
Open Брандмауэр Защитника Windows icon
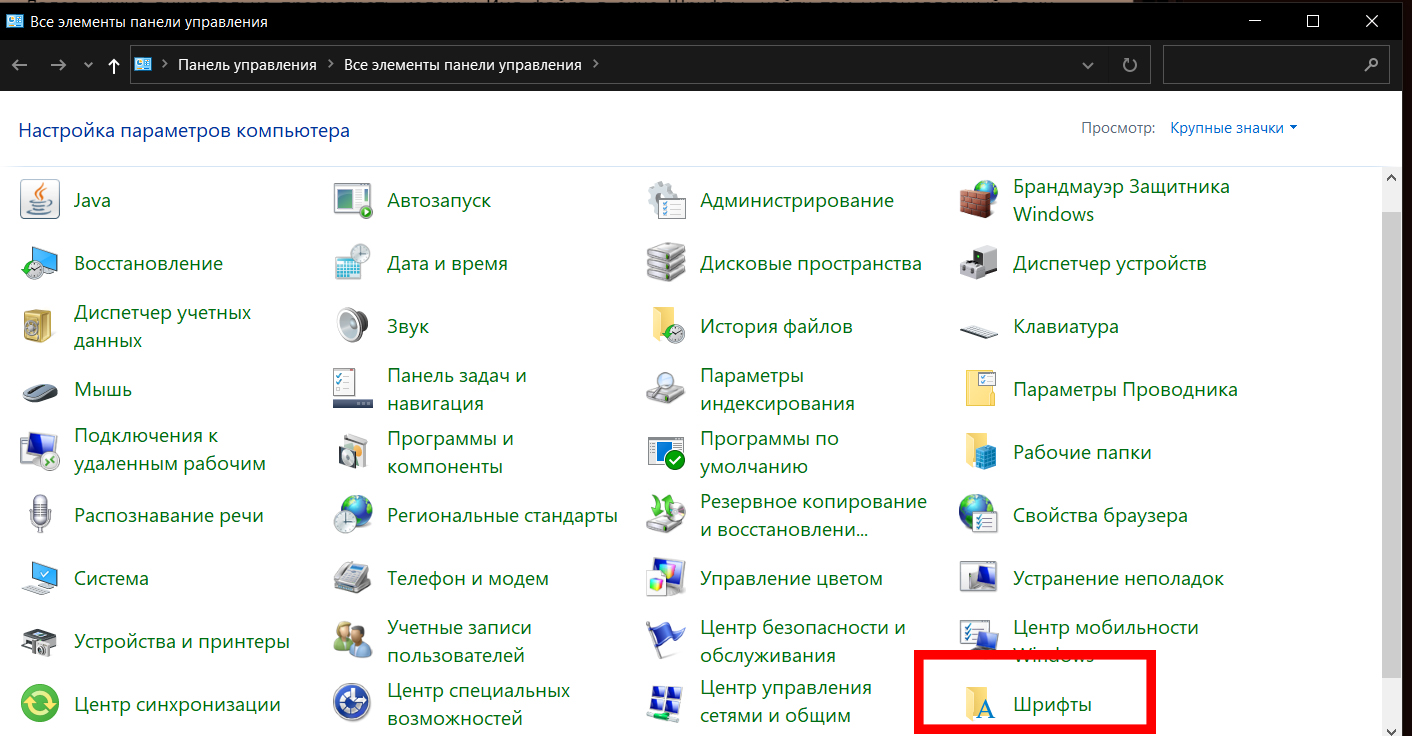979,200
